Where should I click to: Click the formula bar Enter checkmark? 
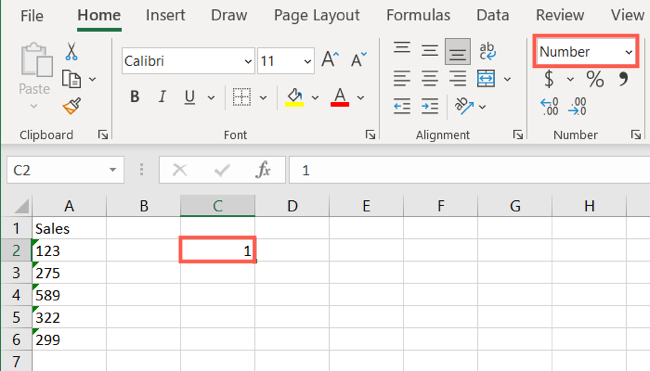(222, 170)
